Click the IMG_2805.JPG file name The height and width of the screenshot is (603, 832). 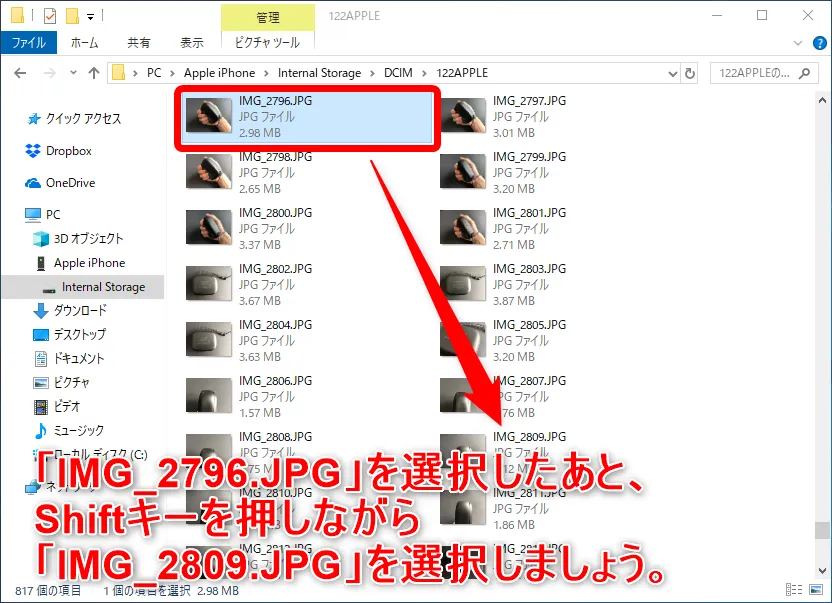click(529, 324)
